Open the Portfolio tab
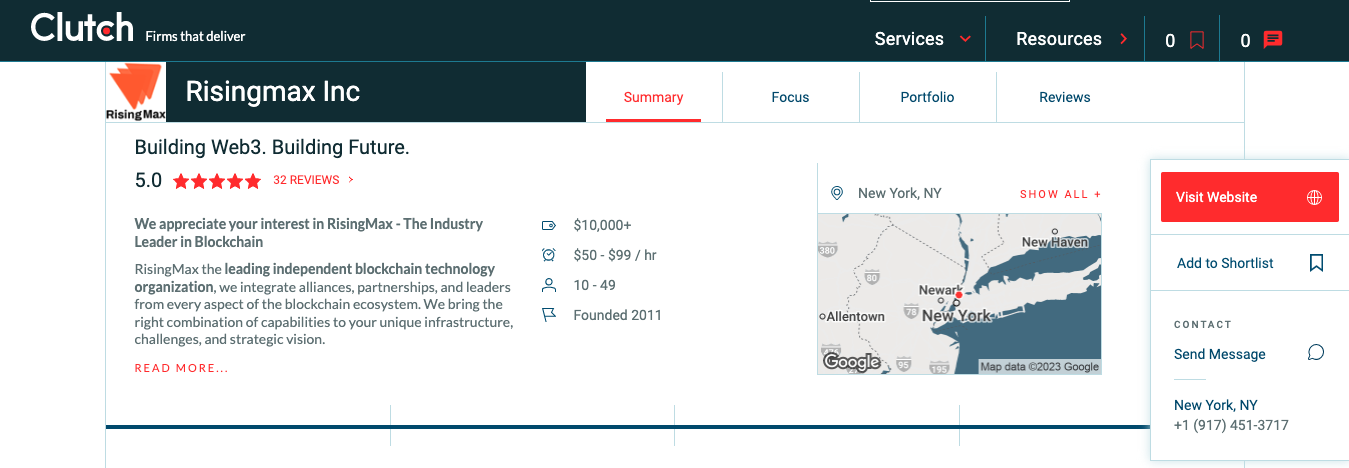Screen dimensions: 1349x468 pyautogui.click(x=927, y=97)
